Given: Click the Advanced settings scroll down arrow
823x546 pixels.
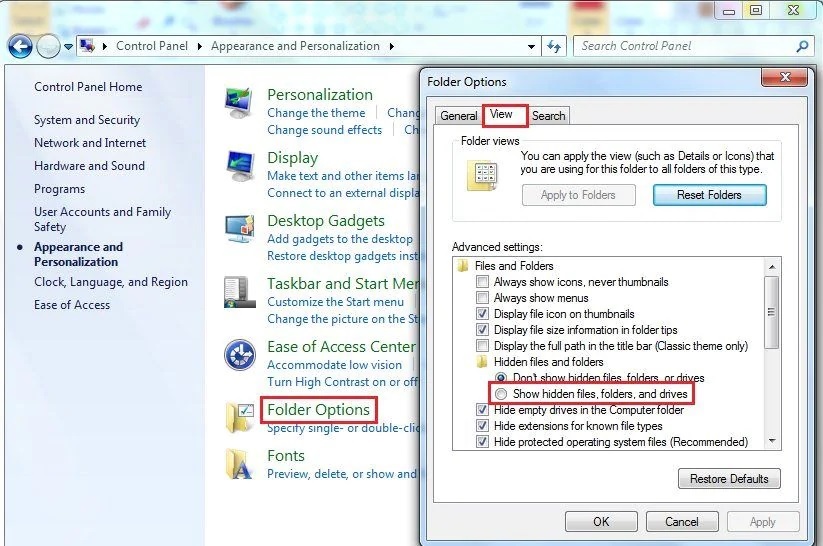Looking at the screenshot, I should point(772,441).
